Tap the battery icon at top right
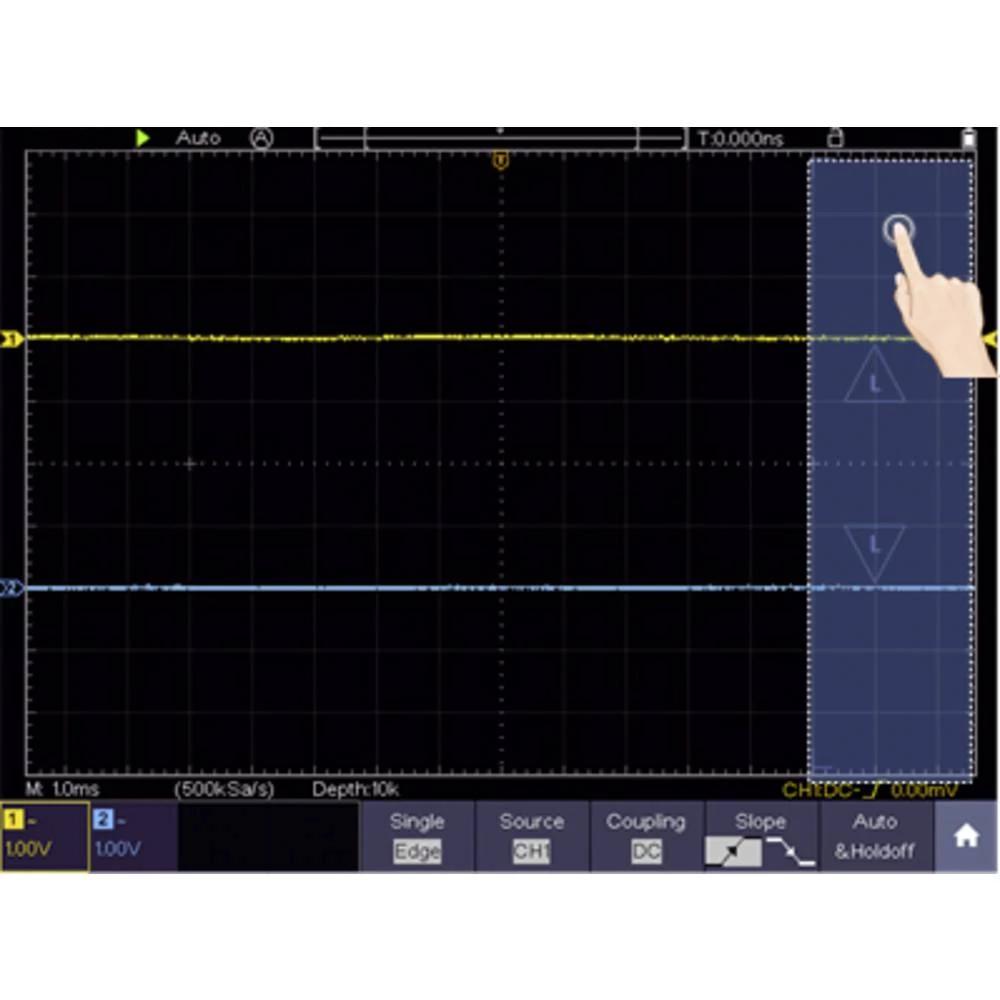The image size is (1000, 1000). point(968,139)
